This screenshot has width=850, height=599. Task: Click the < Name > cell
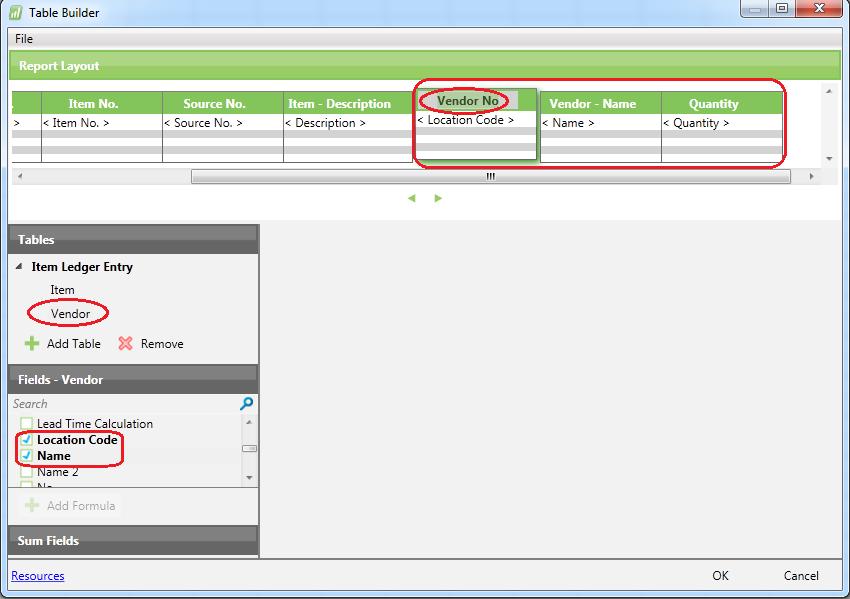click(x=601, y=123)
